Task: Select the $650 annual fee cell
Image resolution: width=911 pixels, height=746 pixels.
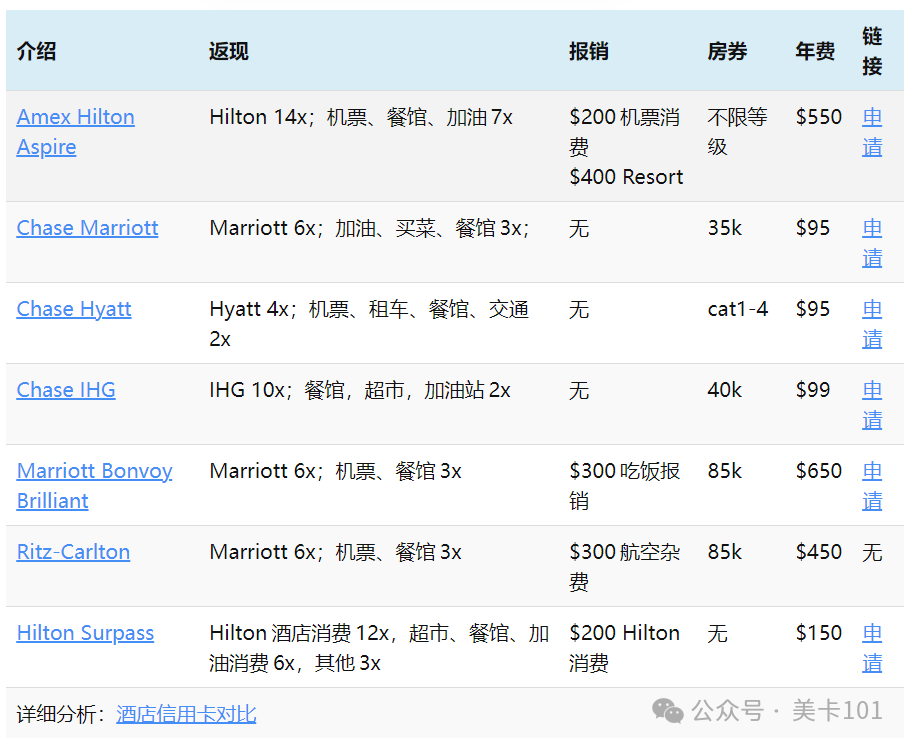Action: click(819, 471)
